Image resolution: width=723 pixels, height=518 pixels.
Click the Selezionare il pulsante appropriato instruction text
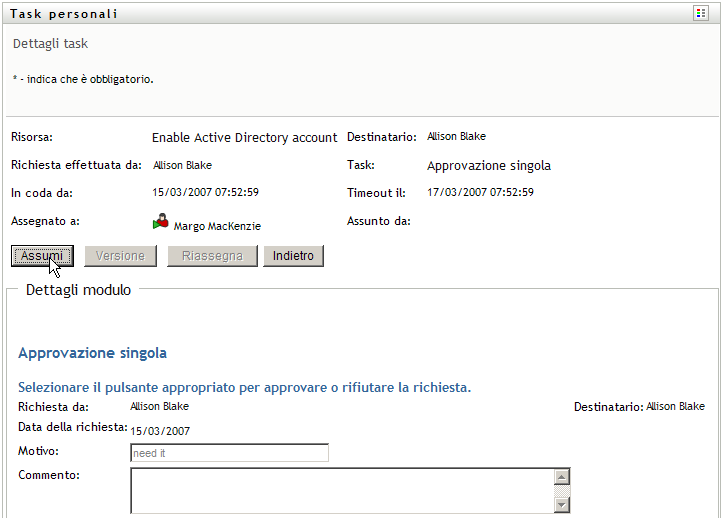point(245,387)
